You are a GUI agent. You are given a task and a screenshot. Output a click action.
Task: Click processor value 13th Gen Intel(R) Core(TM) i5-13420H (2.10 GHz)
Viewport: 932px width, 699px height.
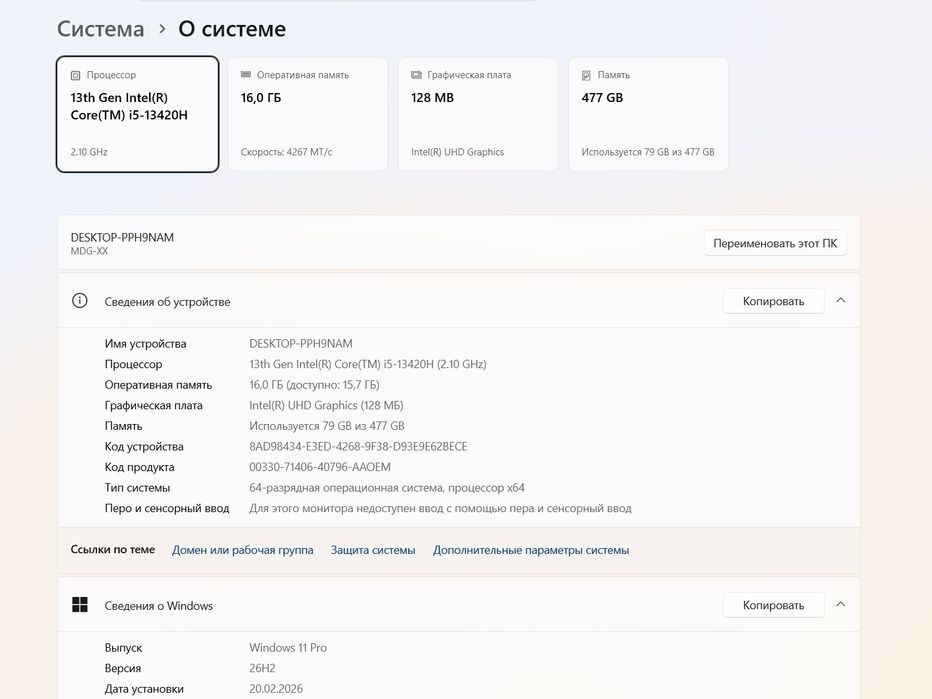pyautogui.click(x=368, y=364)
